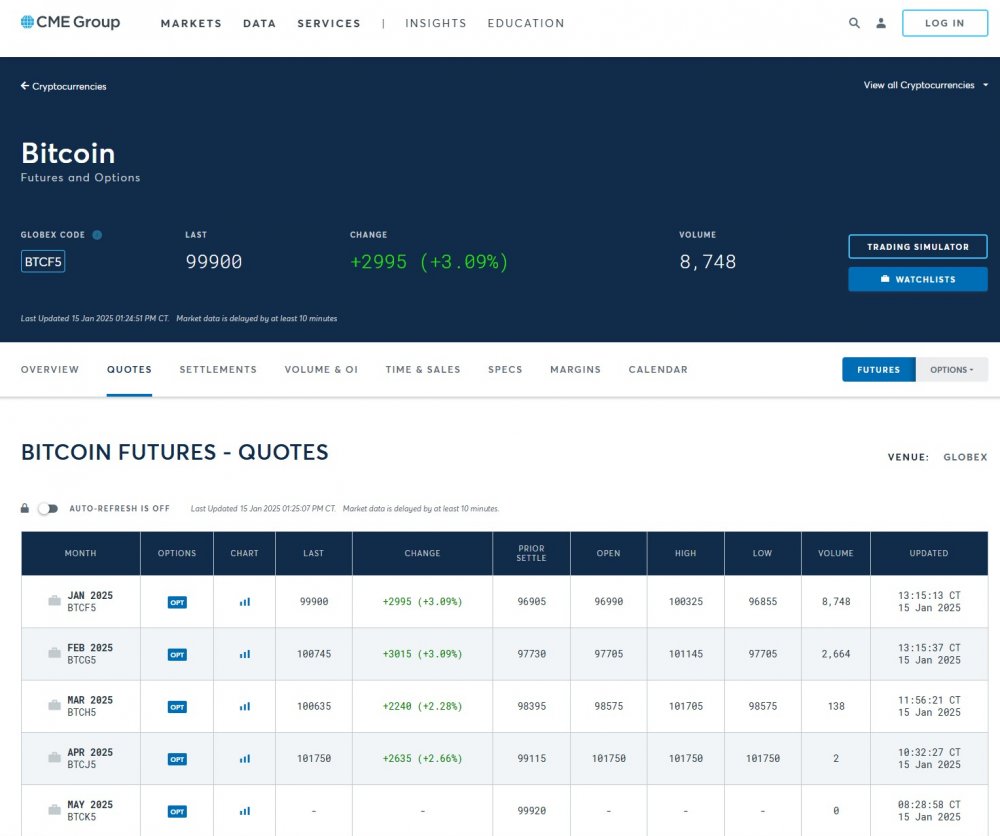This screenshot has height=836, width=1000.
Task: Switch to the Margins tab
Action: (575, 370)
